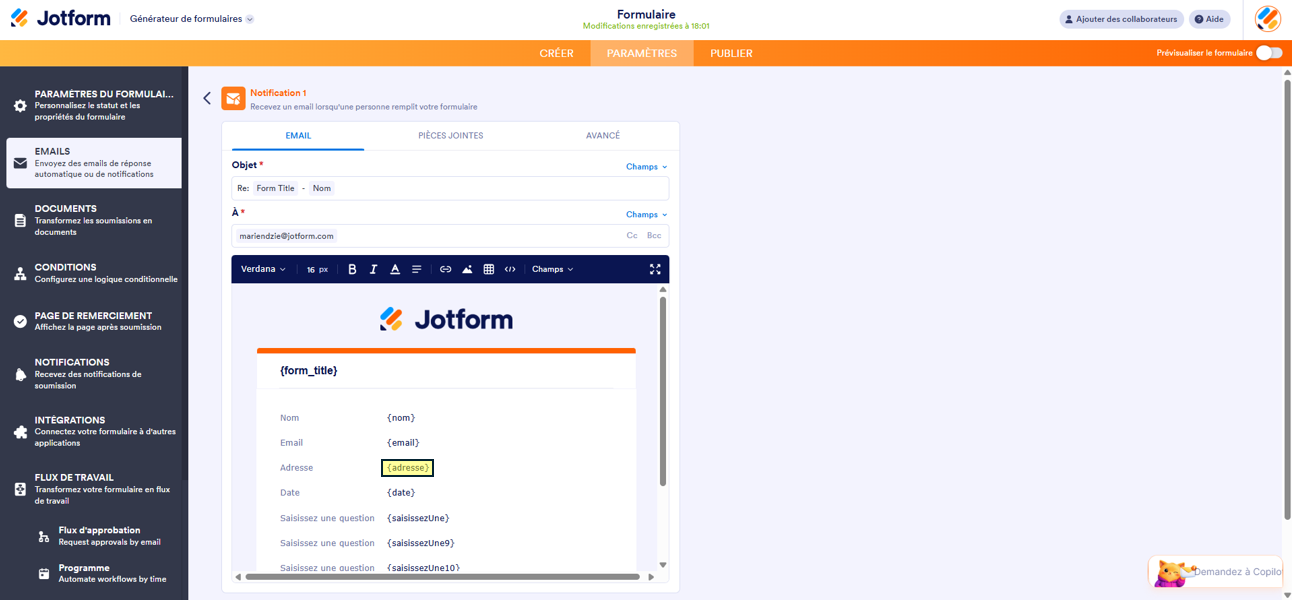Image resolution: width=1292 pixels, height=600 pixels.
Task: Open the Champs dropdown for Objet
Action: coord(647,167)
